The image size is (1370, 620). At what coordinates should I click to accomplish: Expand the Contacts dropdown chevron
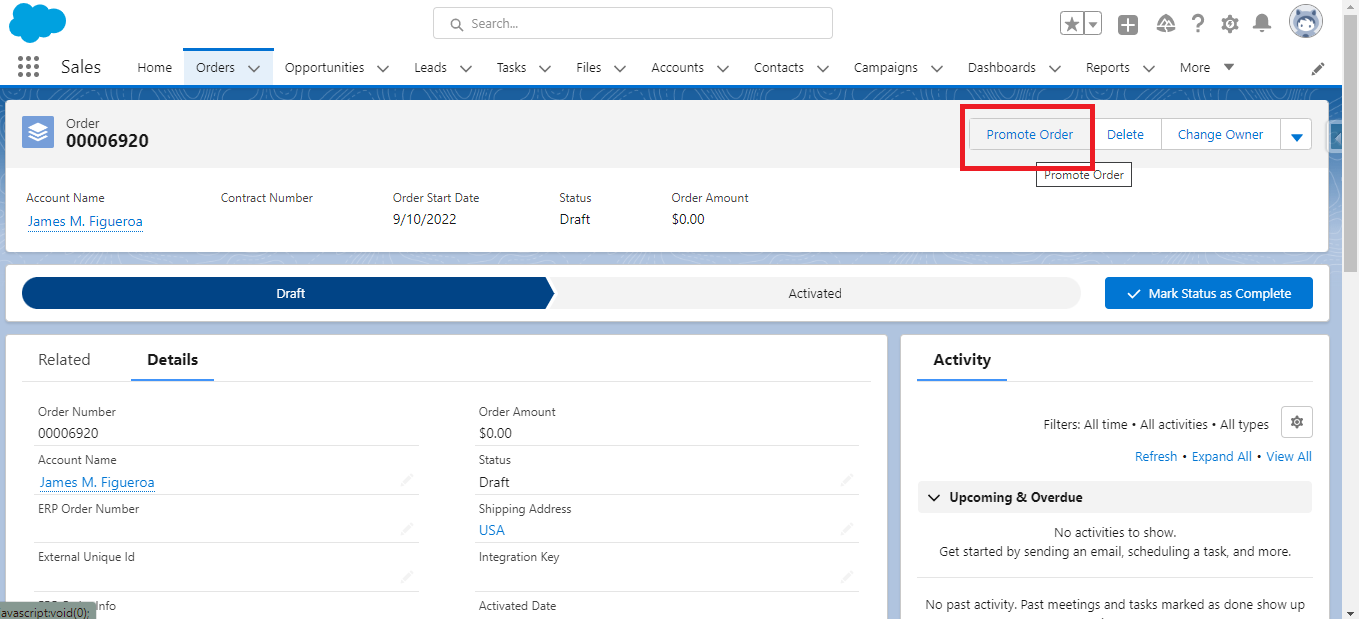[823, 68]
